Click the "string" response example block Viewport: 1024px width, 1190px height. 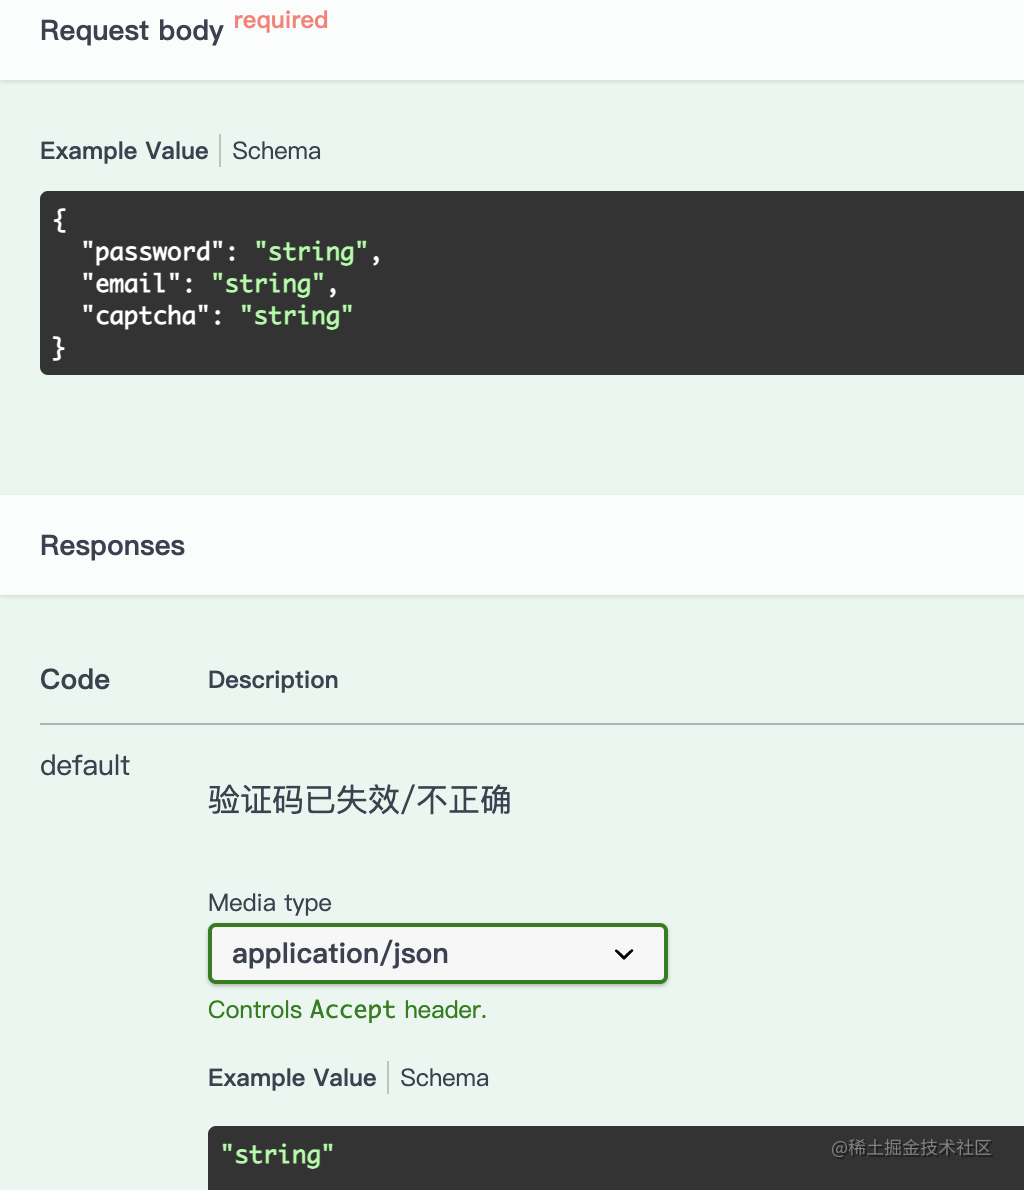tap(277, 1155)
